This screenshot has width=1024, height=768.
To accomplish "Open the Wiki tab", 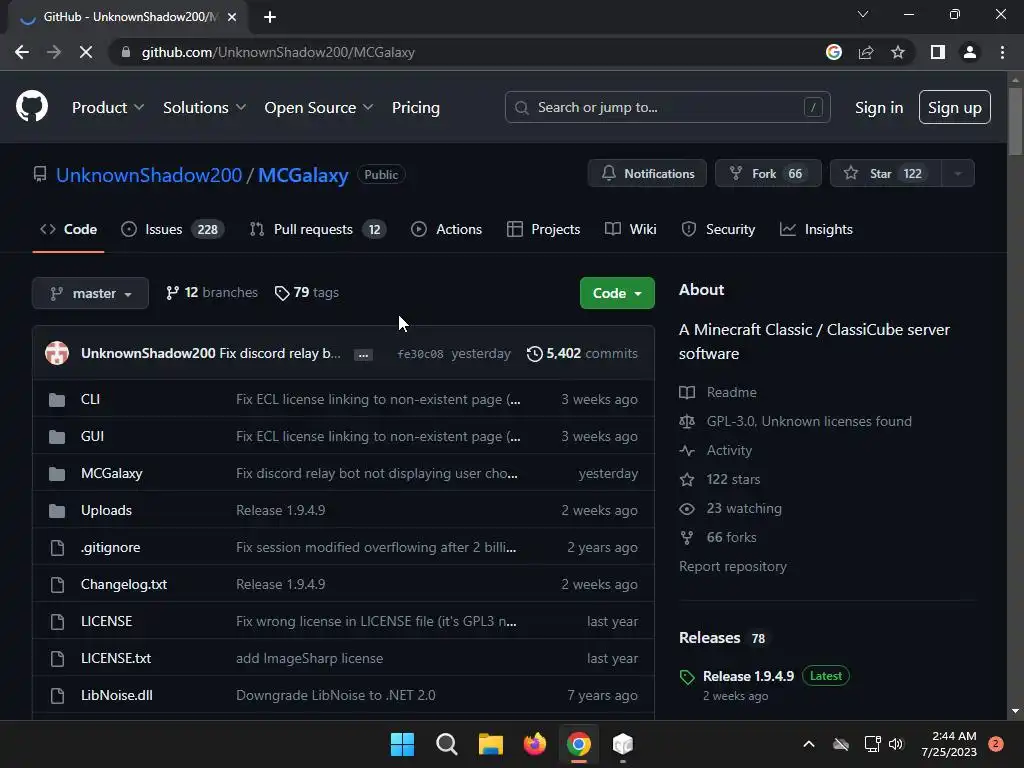I will pos(631,229).
